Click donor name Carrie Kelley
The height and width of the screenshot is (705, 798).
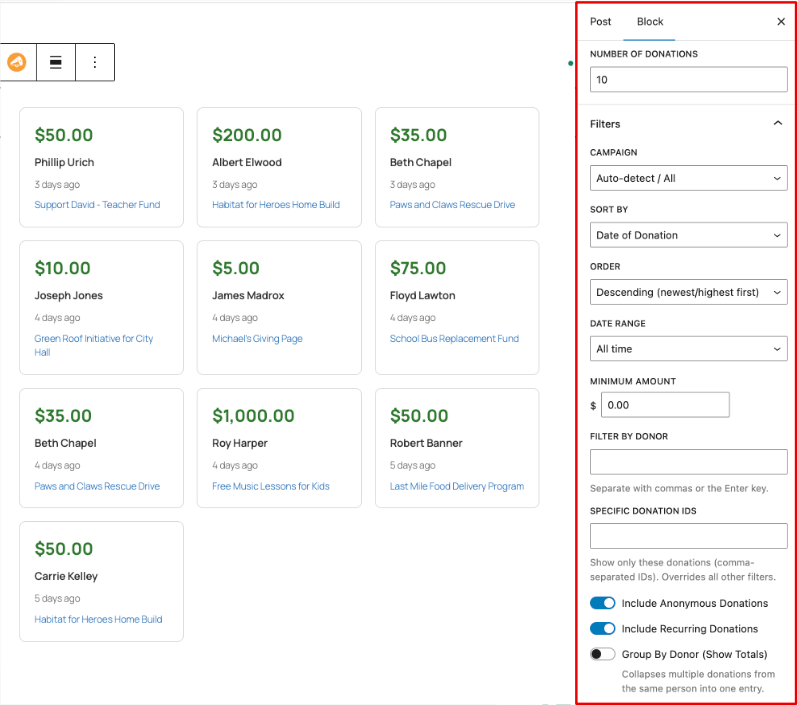click(66, 576)
